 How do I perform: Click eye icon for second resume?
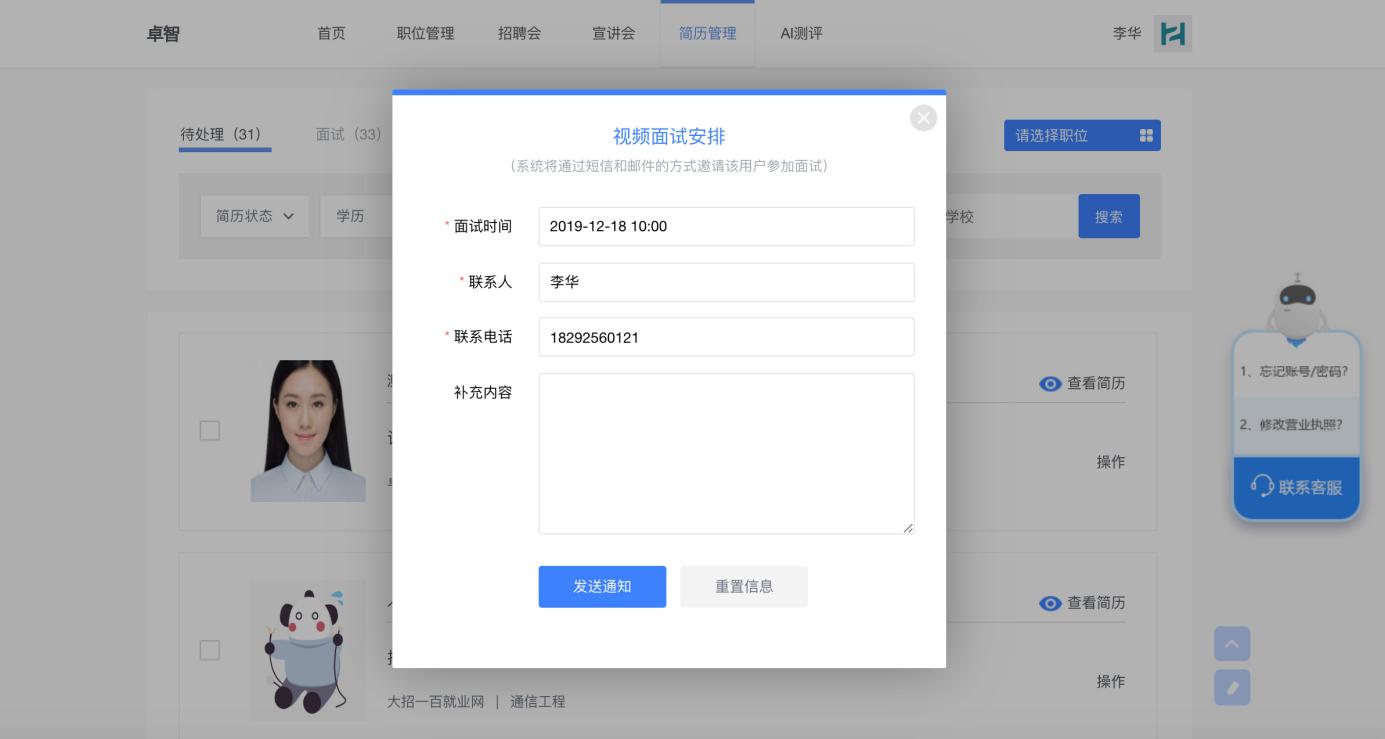[1049, 603]
